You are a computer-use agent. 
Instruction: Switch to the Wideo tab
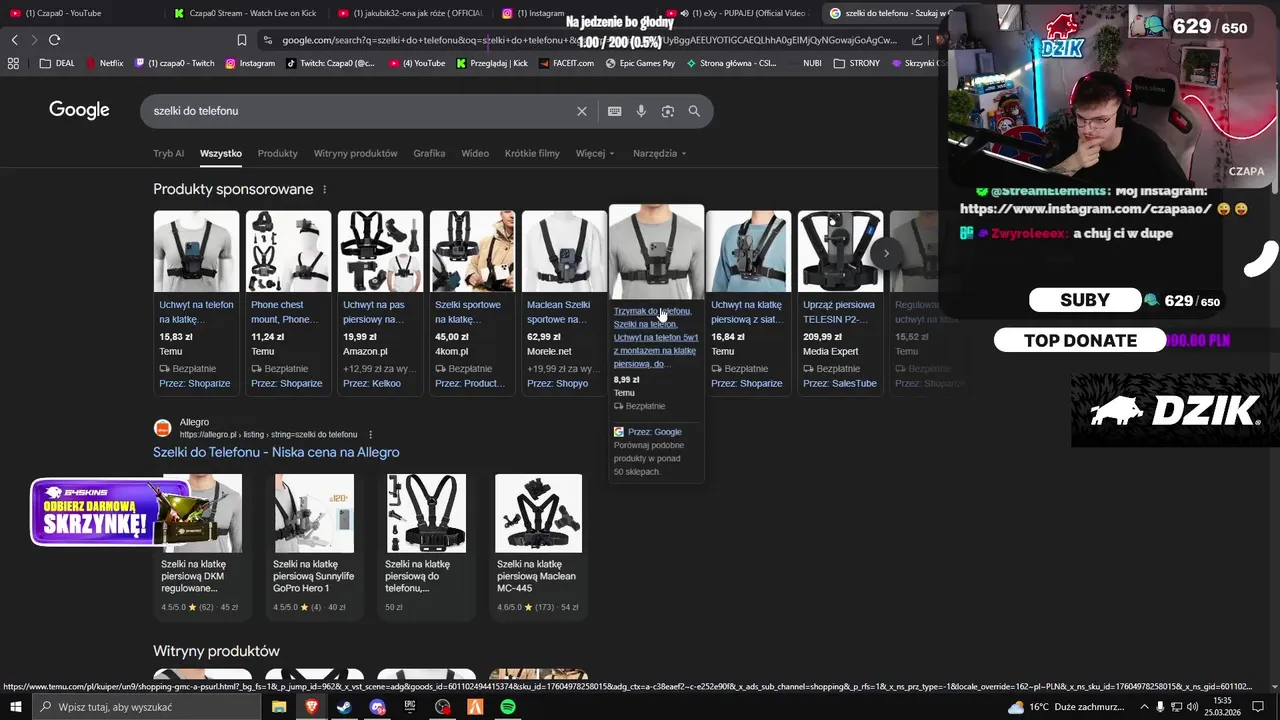coord(475,153)
